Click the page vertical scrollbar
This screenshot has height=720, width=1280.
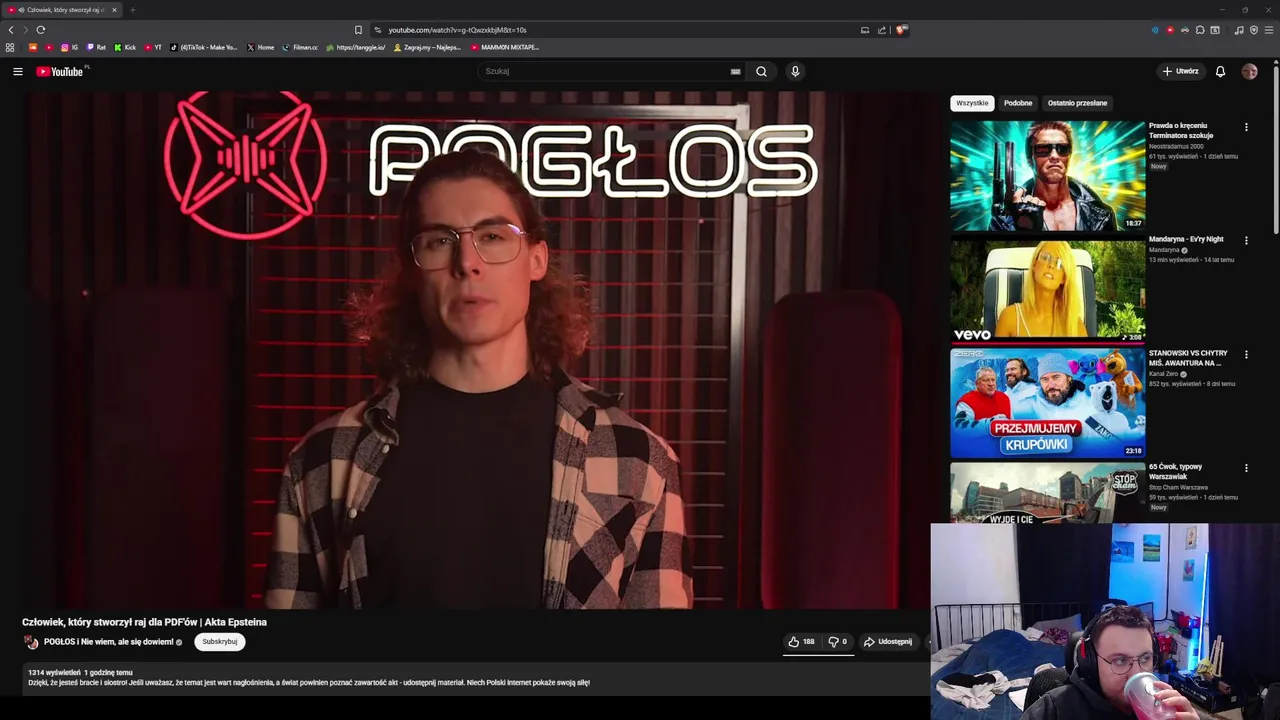(1276, 150)
